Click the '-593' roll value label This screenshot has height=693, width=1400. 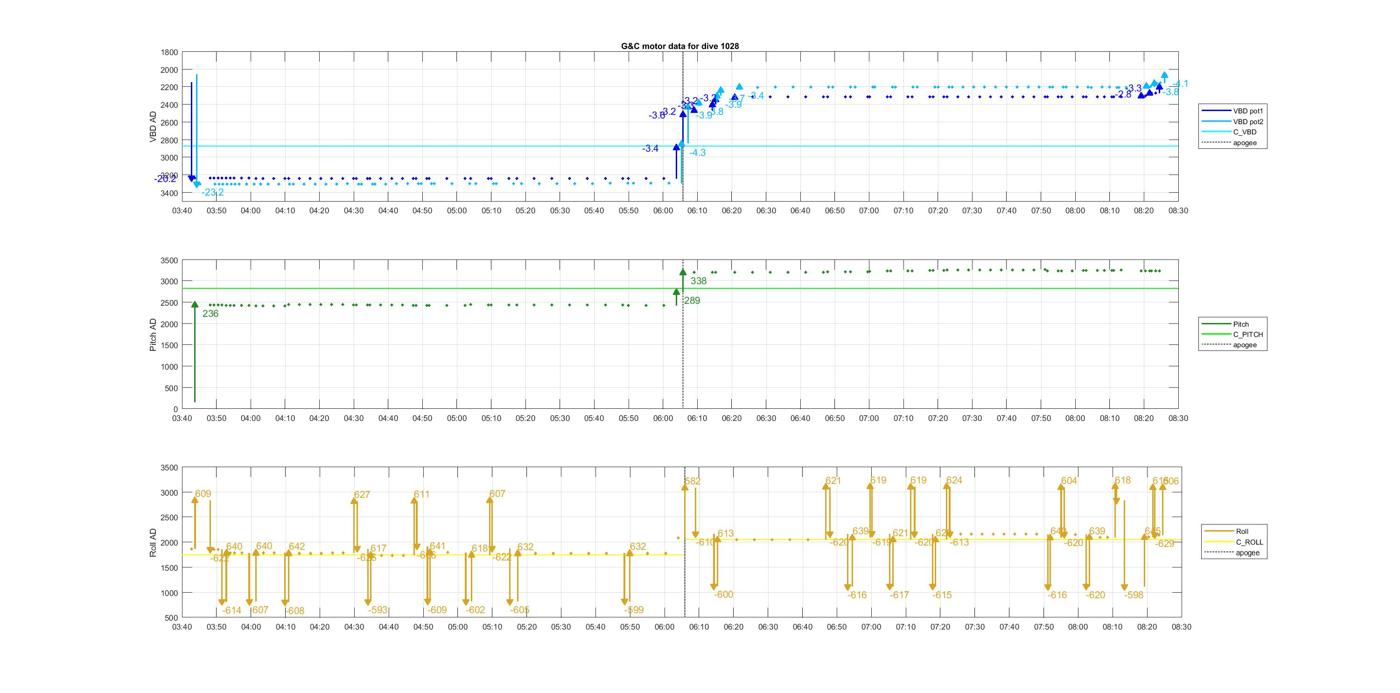378,610
